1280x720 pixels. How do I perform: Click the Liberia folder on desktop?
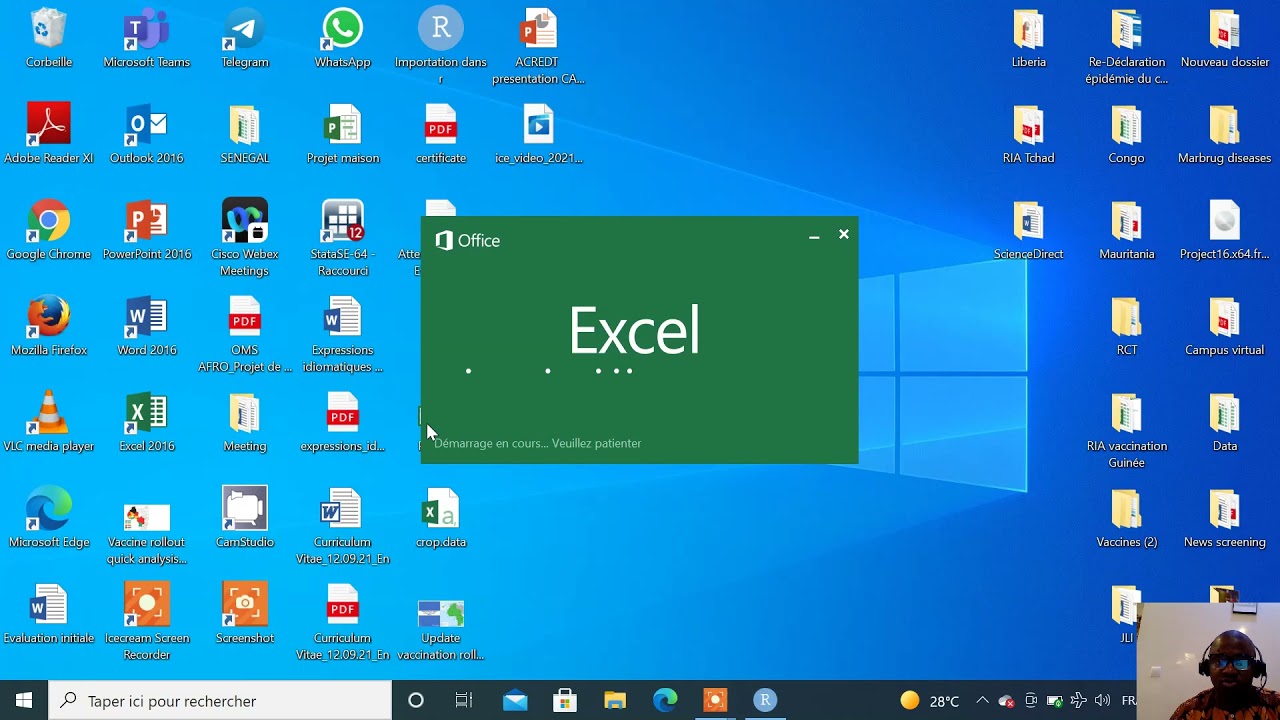pyautogui.click(x=1029, y=40)
